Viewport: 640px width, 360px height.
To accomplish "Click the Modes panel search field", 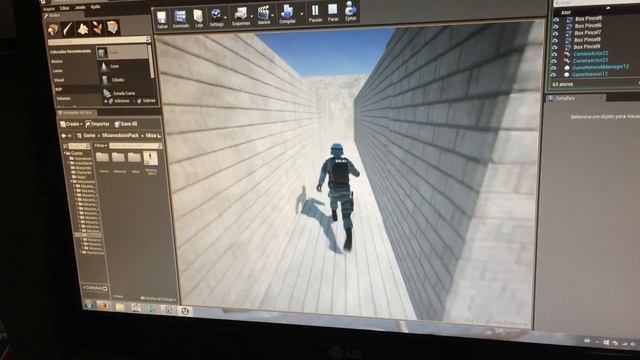I will 99,40.
